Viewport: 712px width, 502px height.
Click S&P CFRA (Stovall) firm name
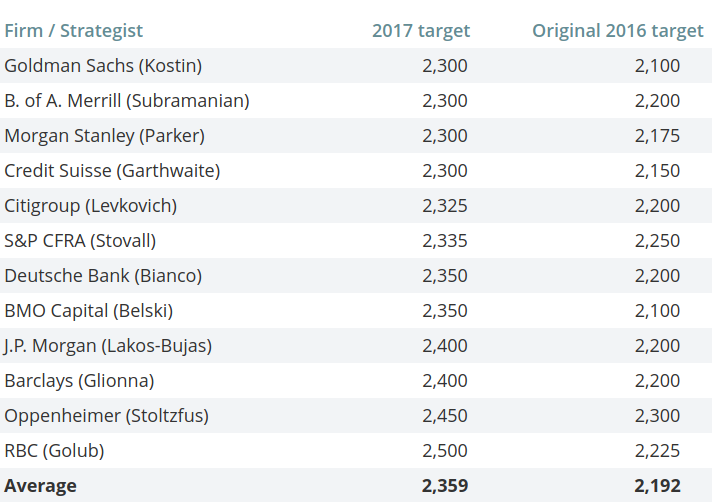(x=80, y=241)
